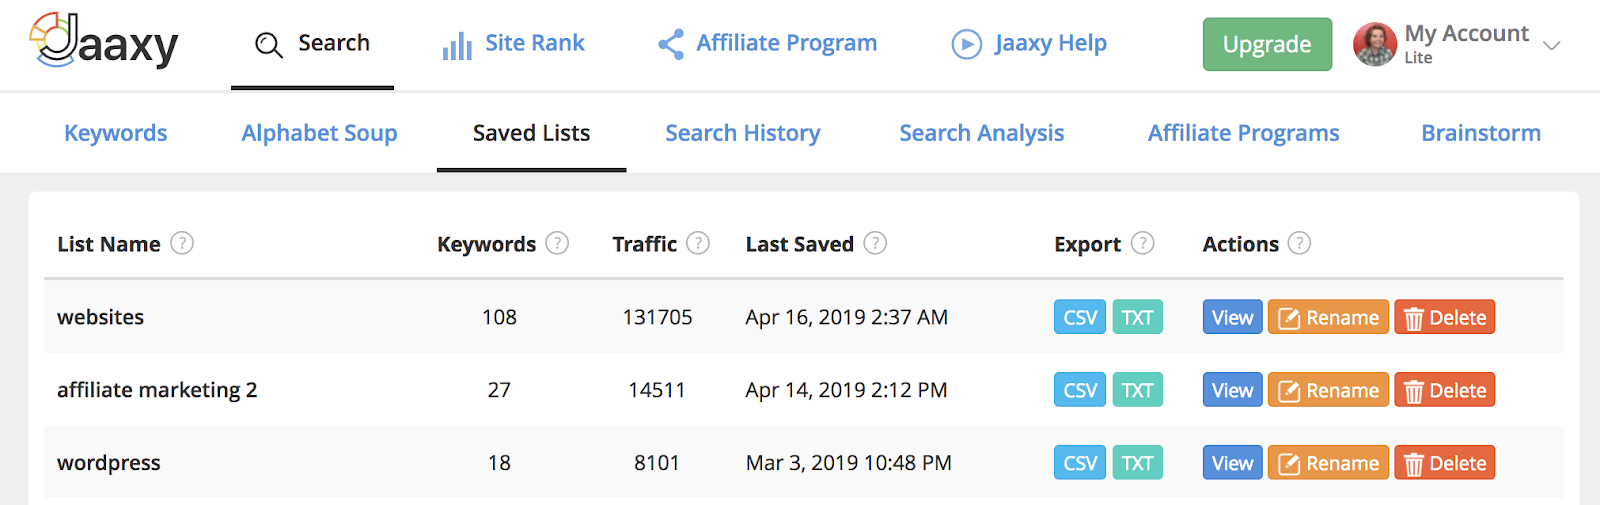View the wordpress saved list
Image resolution: width=1600 pixels, height=505 pixels.
1232,463
